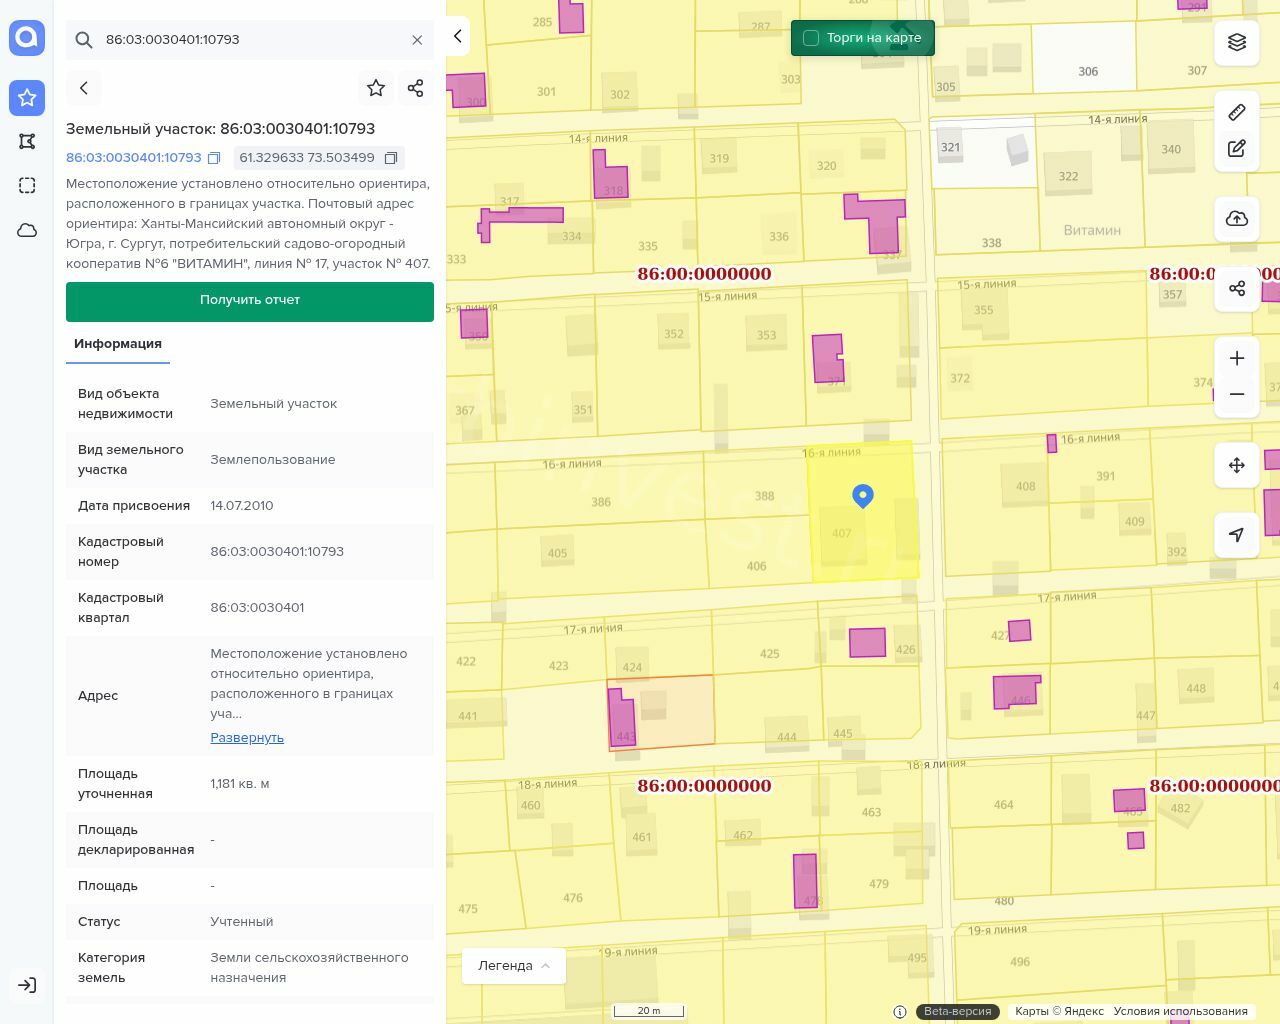
Task: Click the geolocation arrow icon
Action: pyautogui.click(x=1237, y=535)
